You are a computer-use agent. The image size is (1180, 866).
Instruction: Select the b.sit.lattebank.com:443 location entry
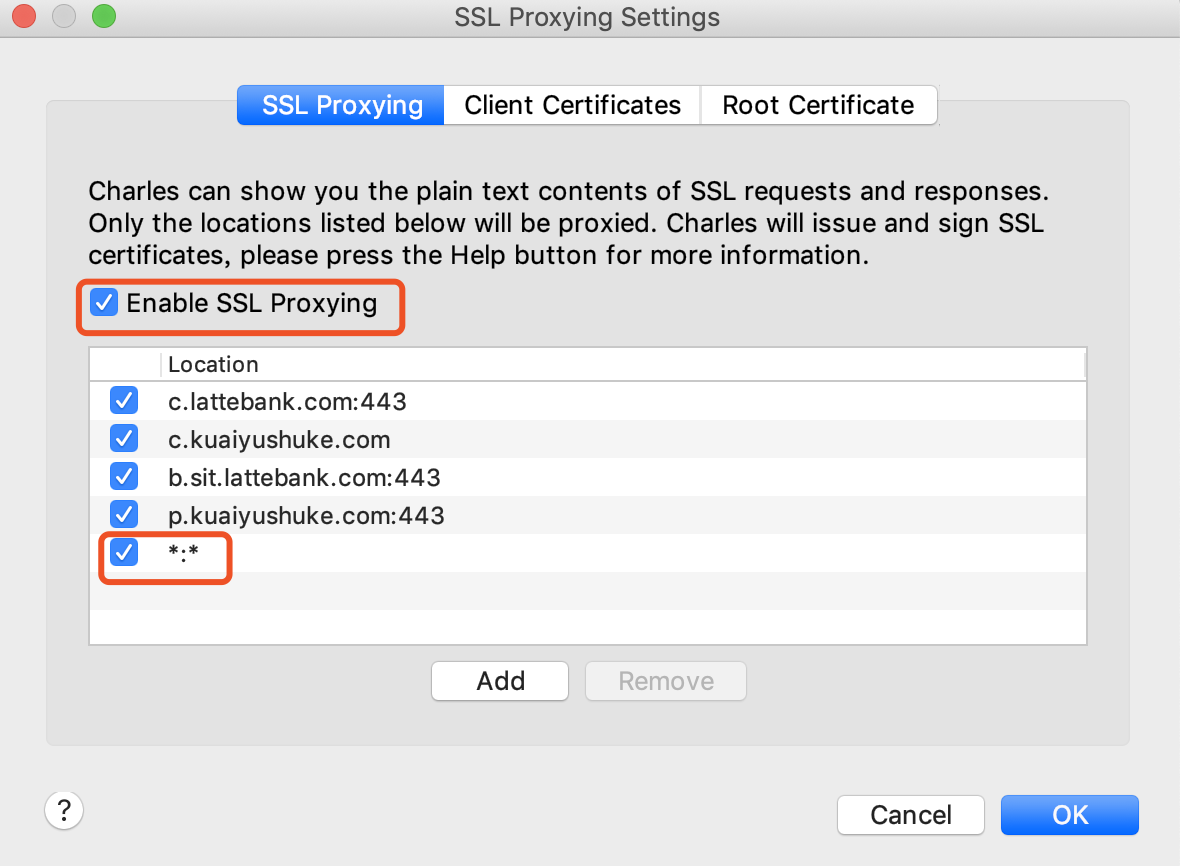click(x=304, y=477)
